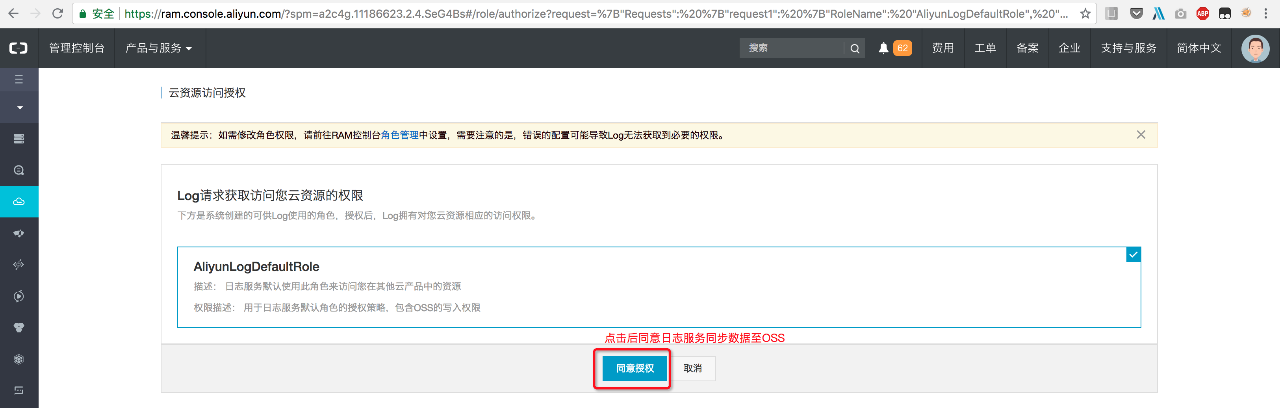This screenshot has height=408, width=1280.
Task: Open the Chrome three-dot menu
Action: coord(1268,14)
